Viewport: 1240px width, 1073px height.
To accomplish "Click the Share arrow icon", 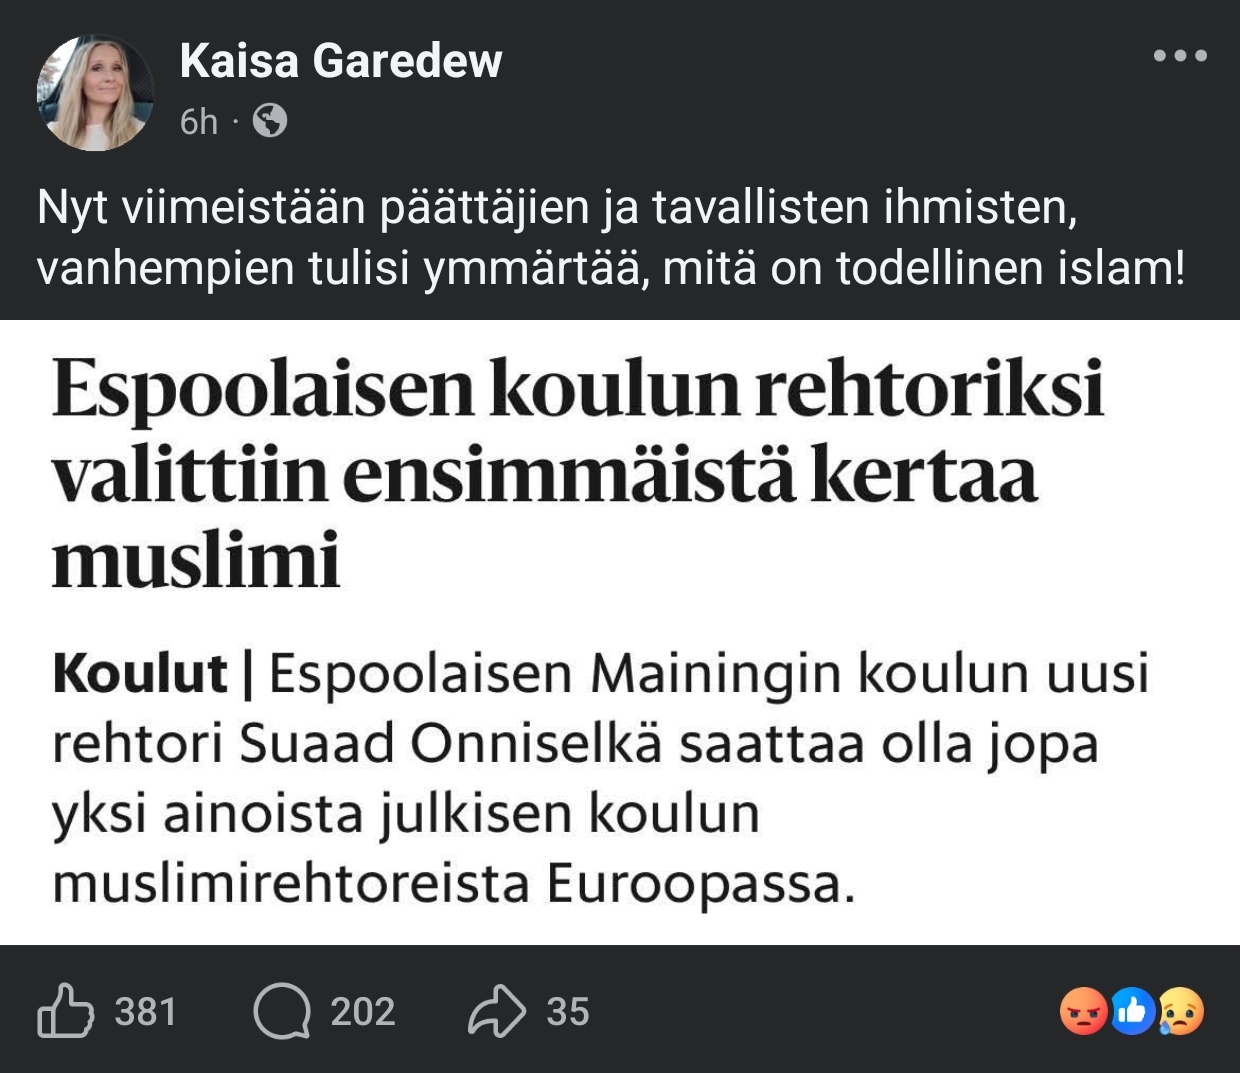I will coord(497,1011).
